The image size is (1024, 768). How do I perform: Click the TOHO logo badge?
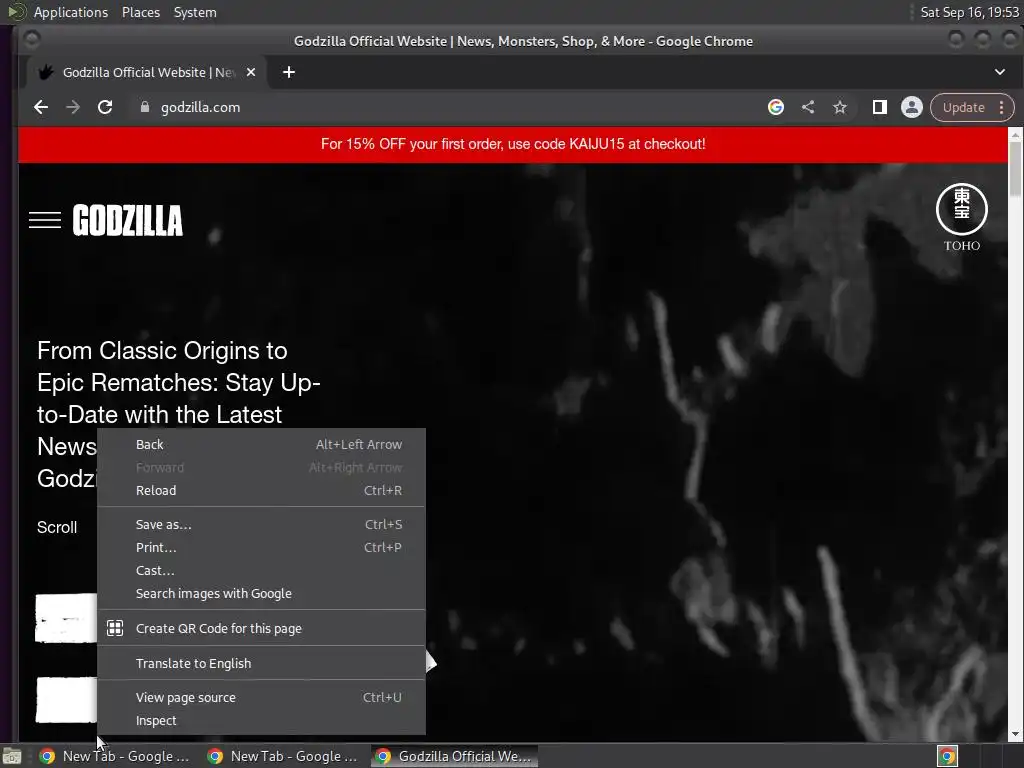pyautogui.click(x=962, y=217)
